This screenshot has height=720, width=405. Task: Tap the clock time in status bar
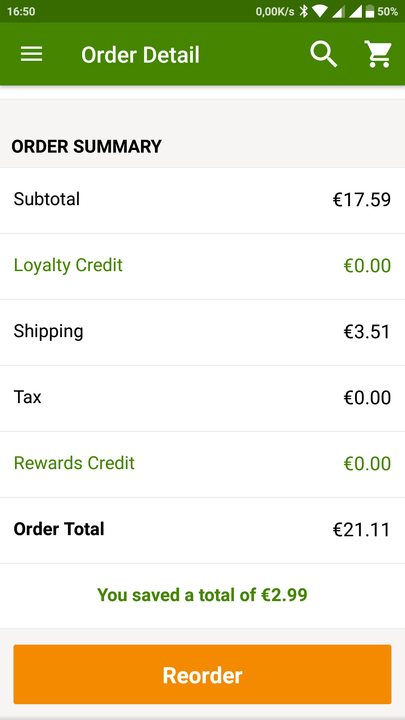coord(21,11)
